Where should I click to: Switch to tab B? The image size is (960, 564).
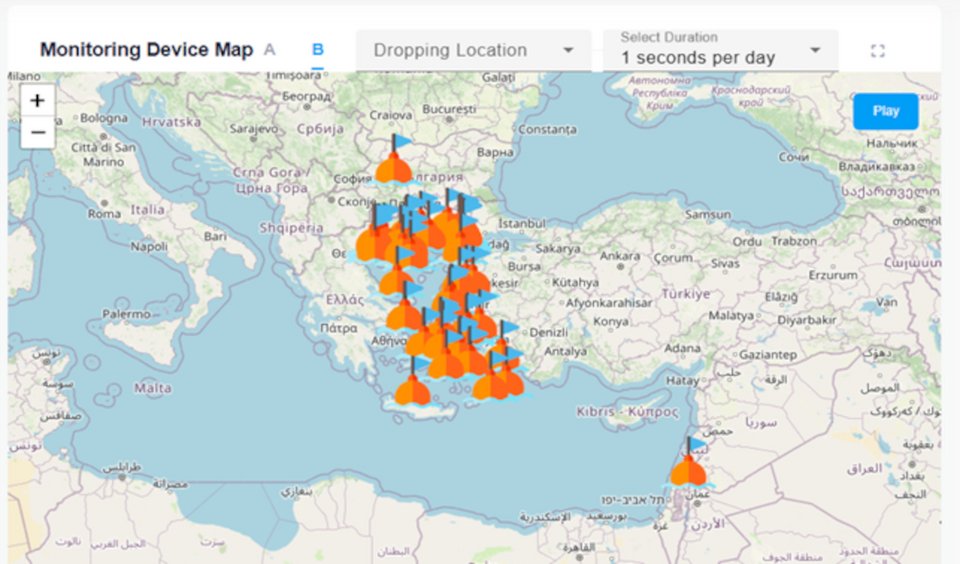[318, 50]
